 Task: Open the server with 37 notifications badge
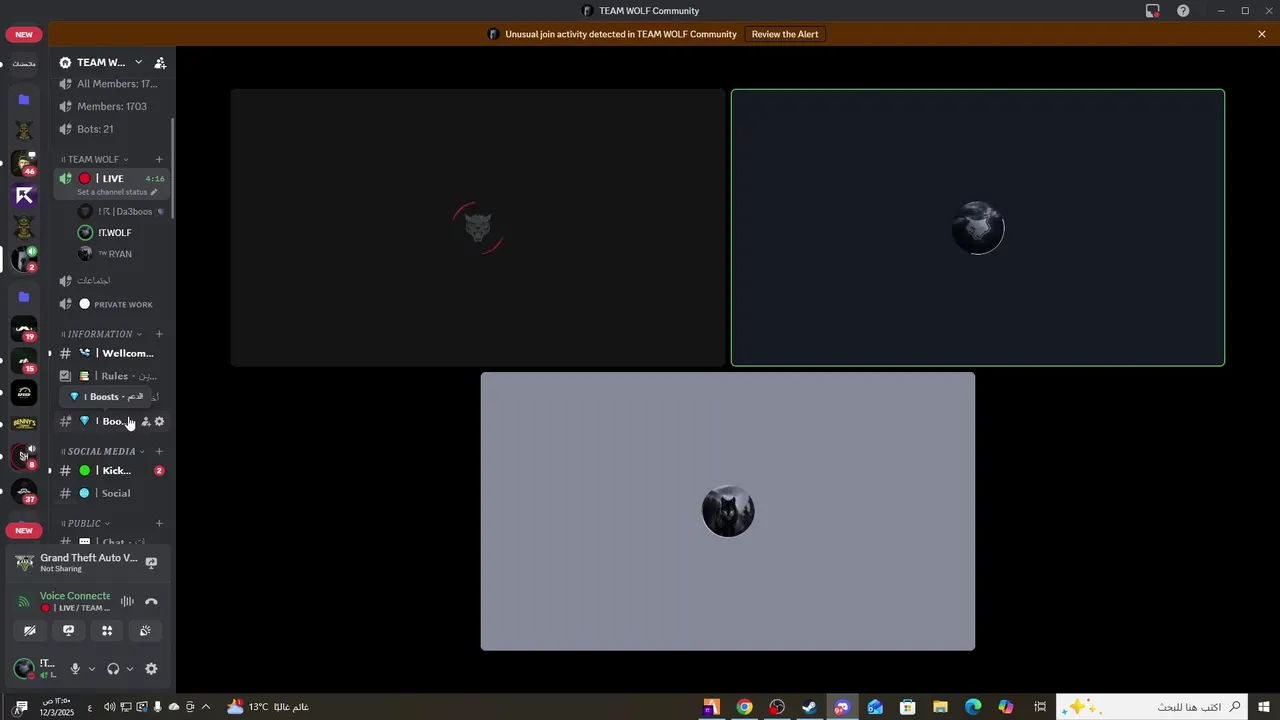click(x=24, y=491)
